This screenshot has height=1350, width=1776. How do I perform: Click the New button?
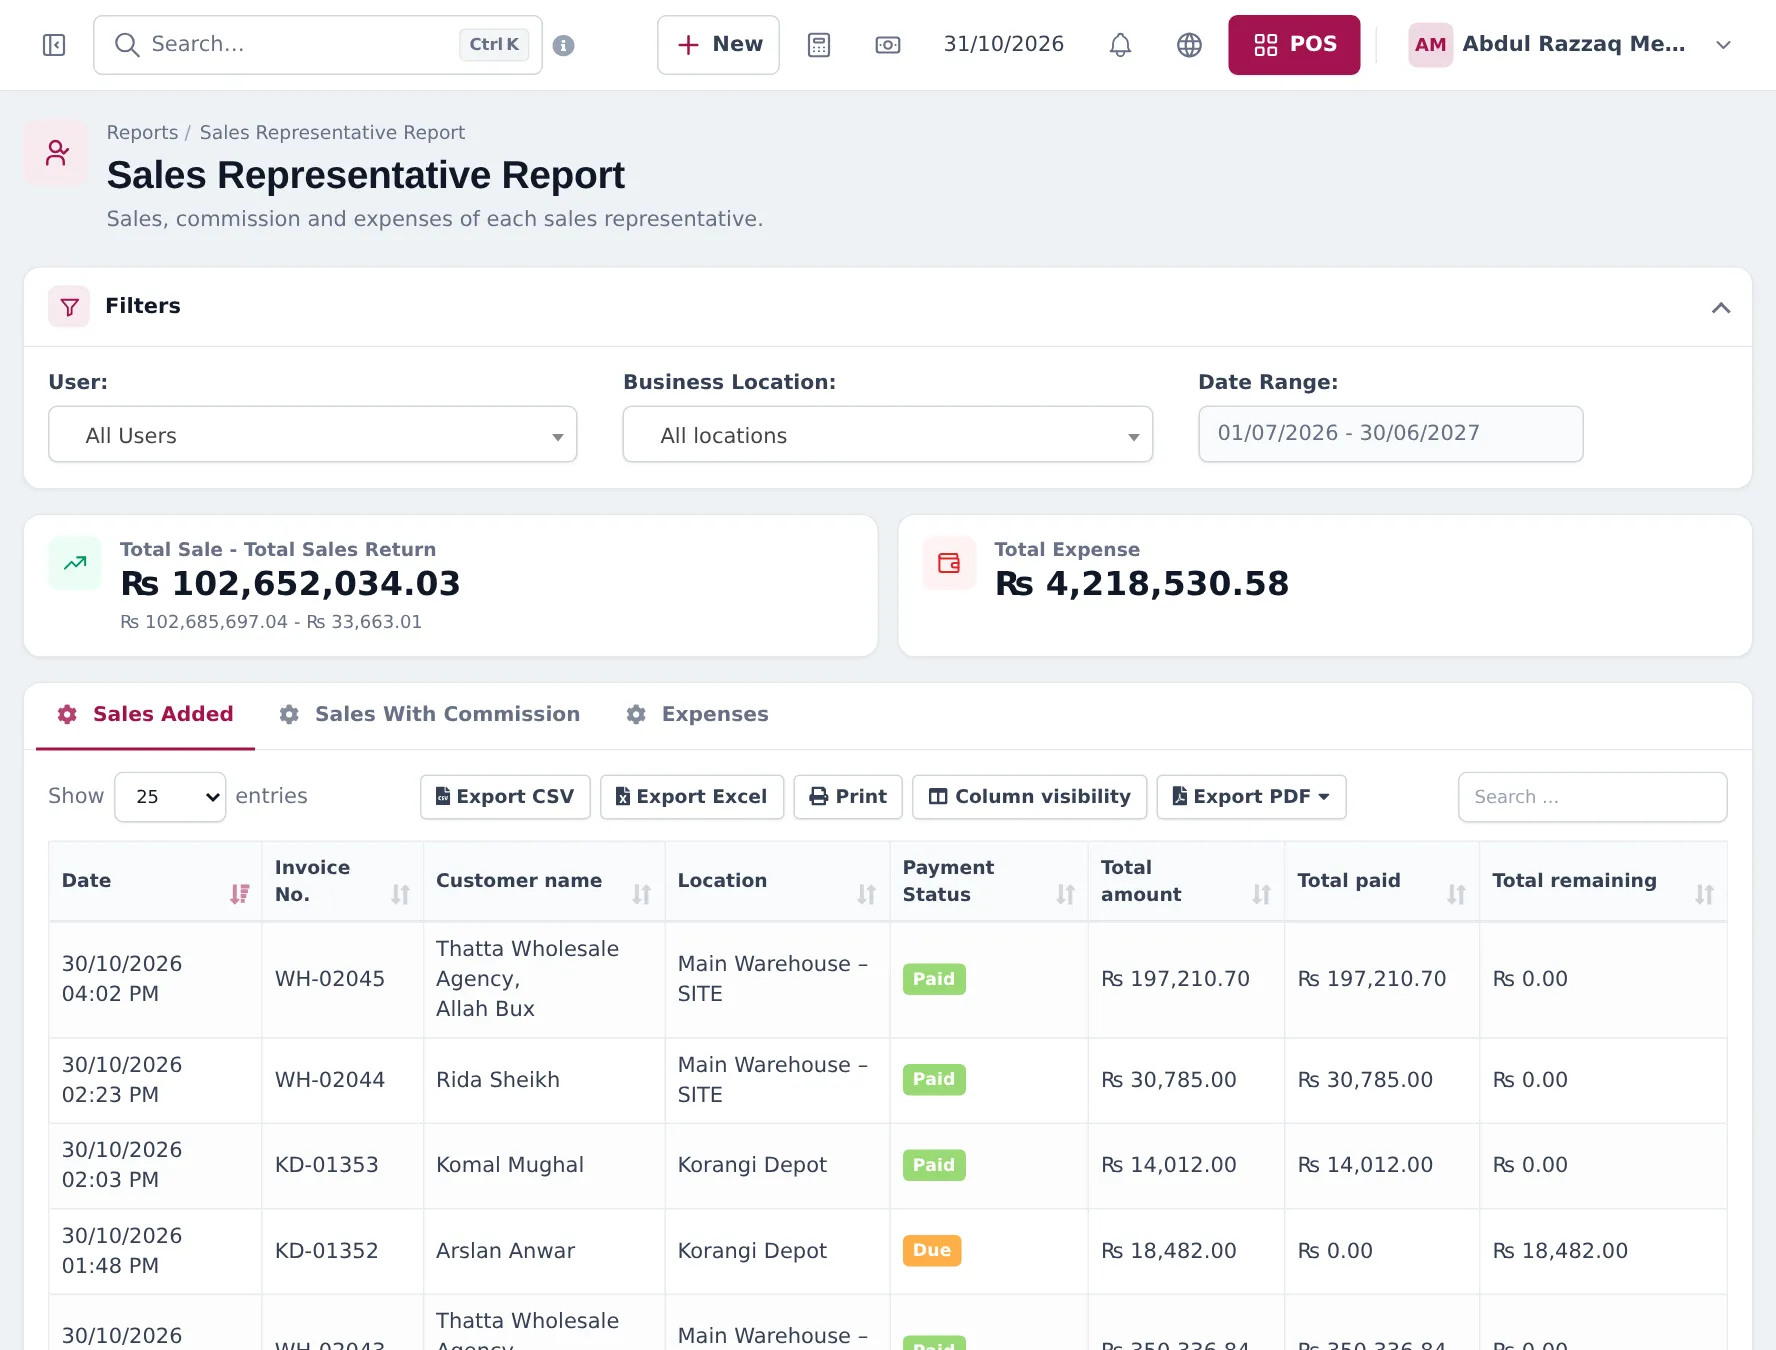coord(718,45)
